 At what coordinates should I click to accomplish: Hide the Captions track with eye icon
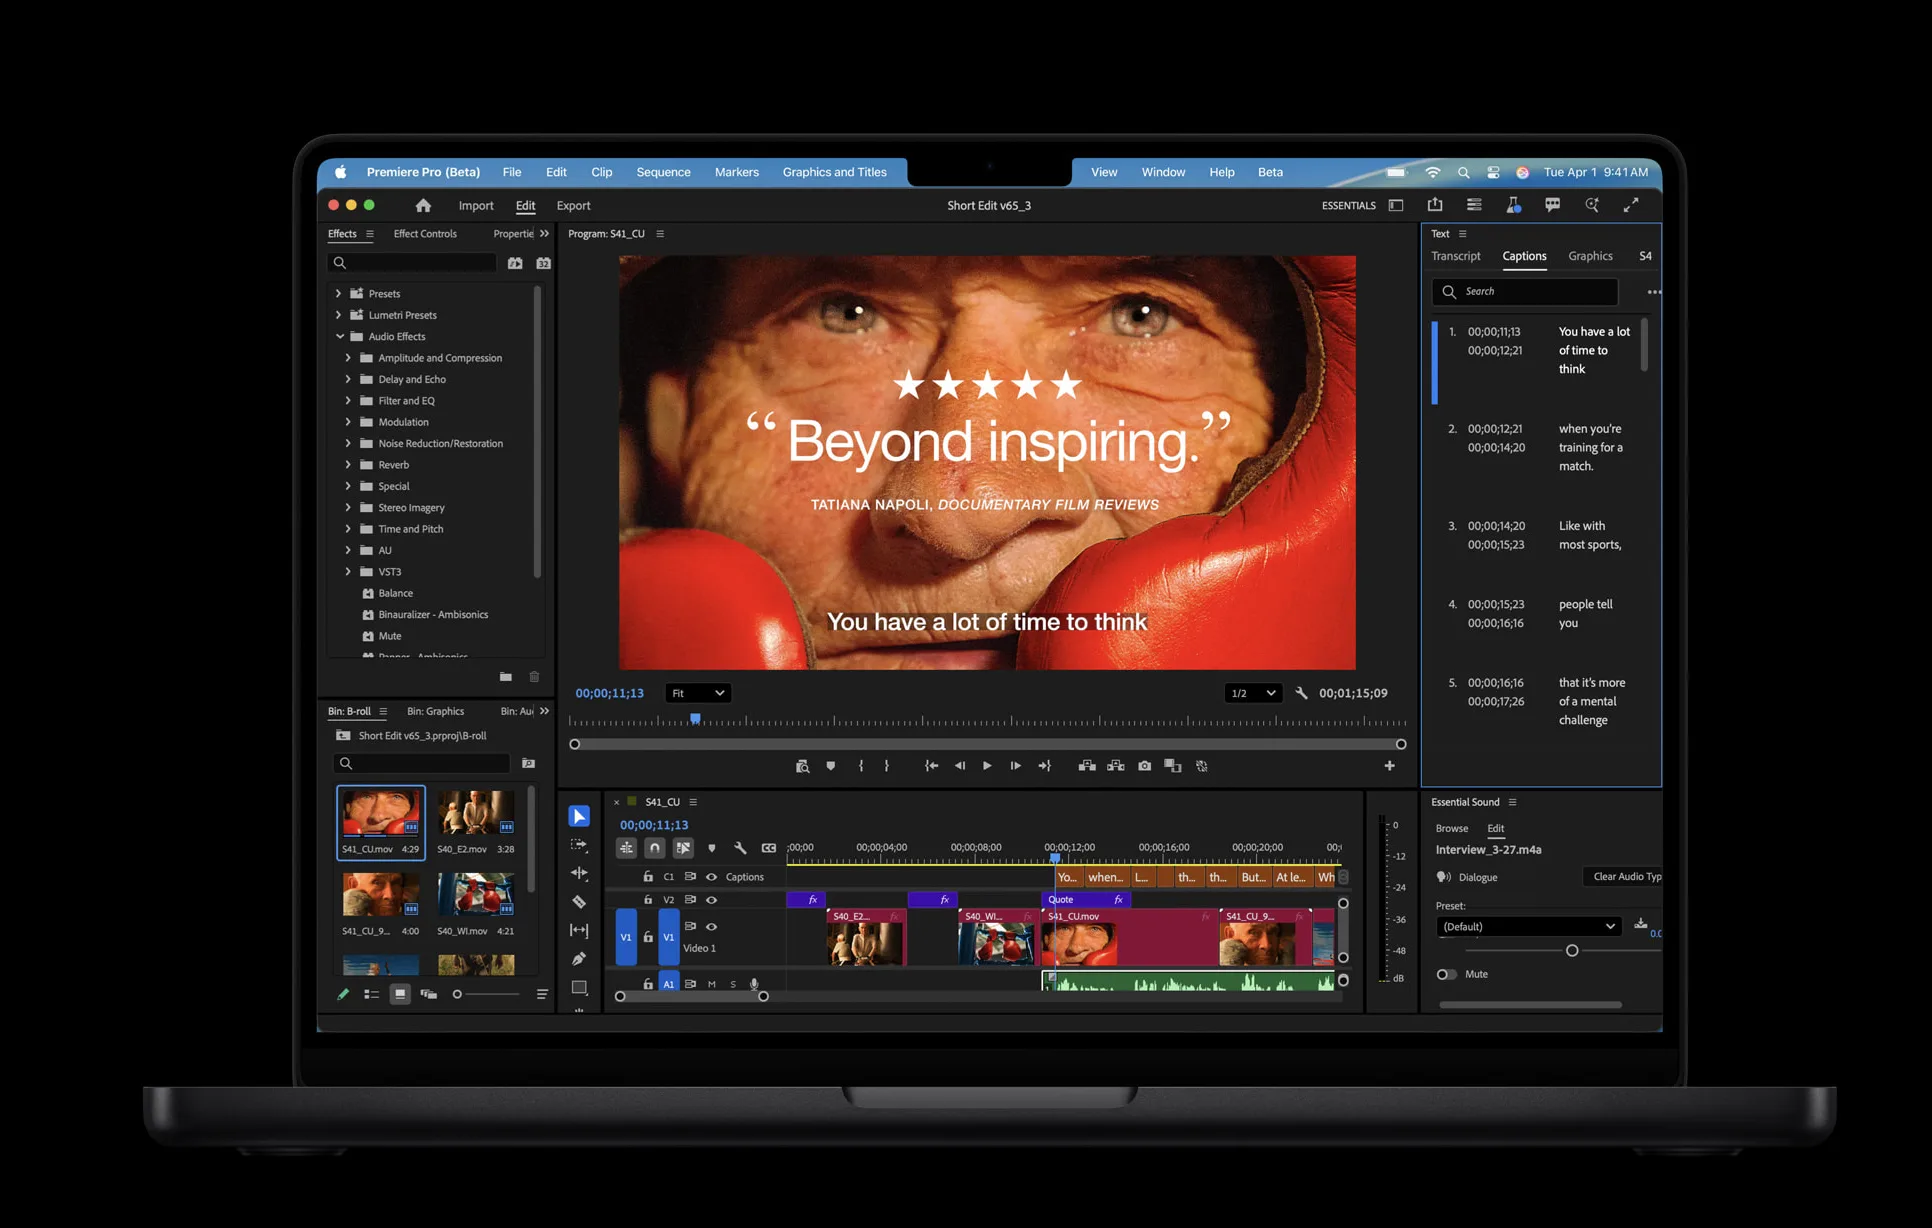(711, 877)
